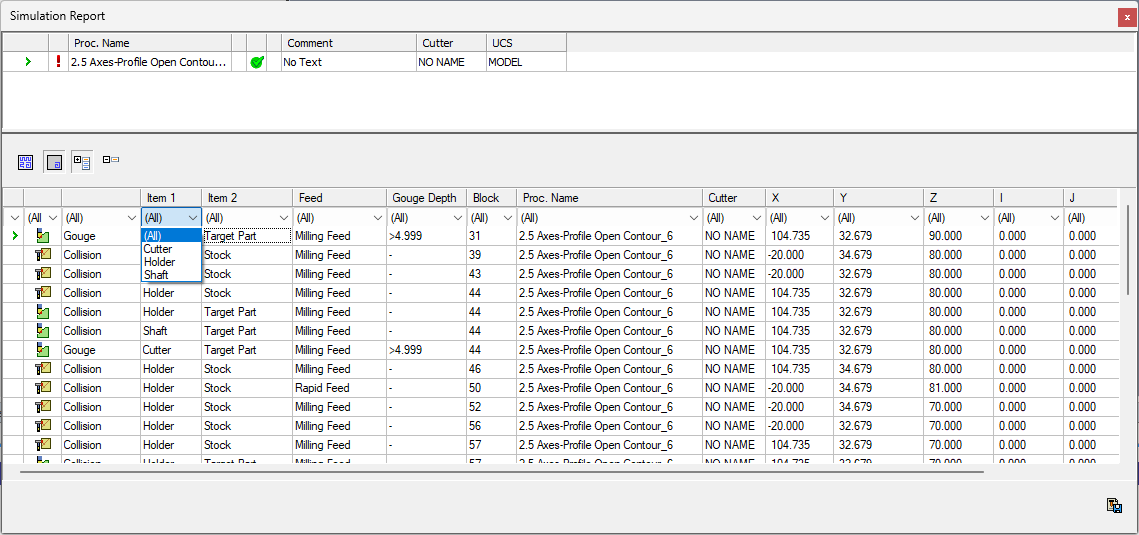Click the vertical scrollbar of results table
Viewport: 1139px width, 535px height.
[x=1127, y=300]
